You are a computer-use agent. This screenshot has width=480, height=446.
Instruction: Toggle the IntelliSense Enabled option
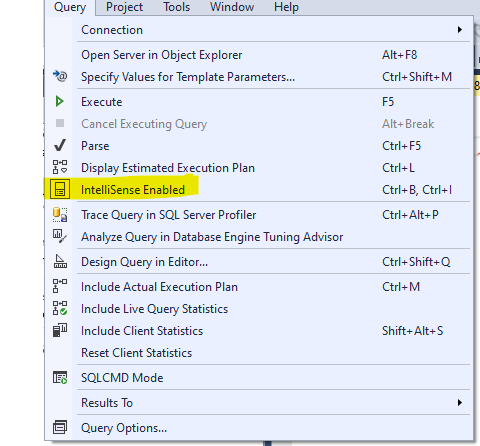pyautogui.click(x=258, y=190)
